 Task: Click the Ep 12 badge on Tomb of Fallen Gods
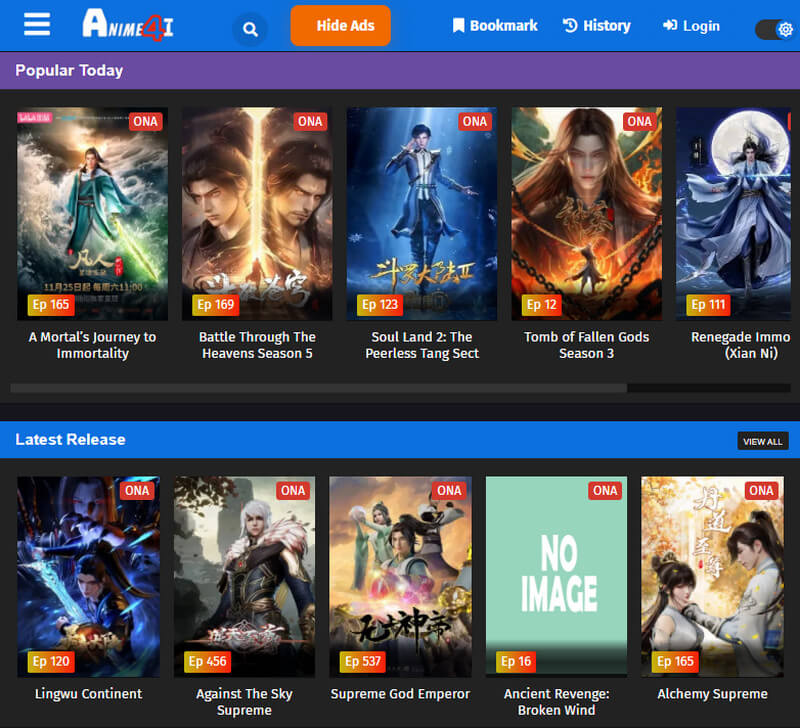pyautogui.click(x=542, y=305)
